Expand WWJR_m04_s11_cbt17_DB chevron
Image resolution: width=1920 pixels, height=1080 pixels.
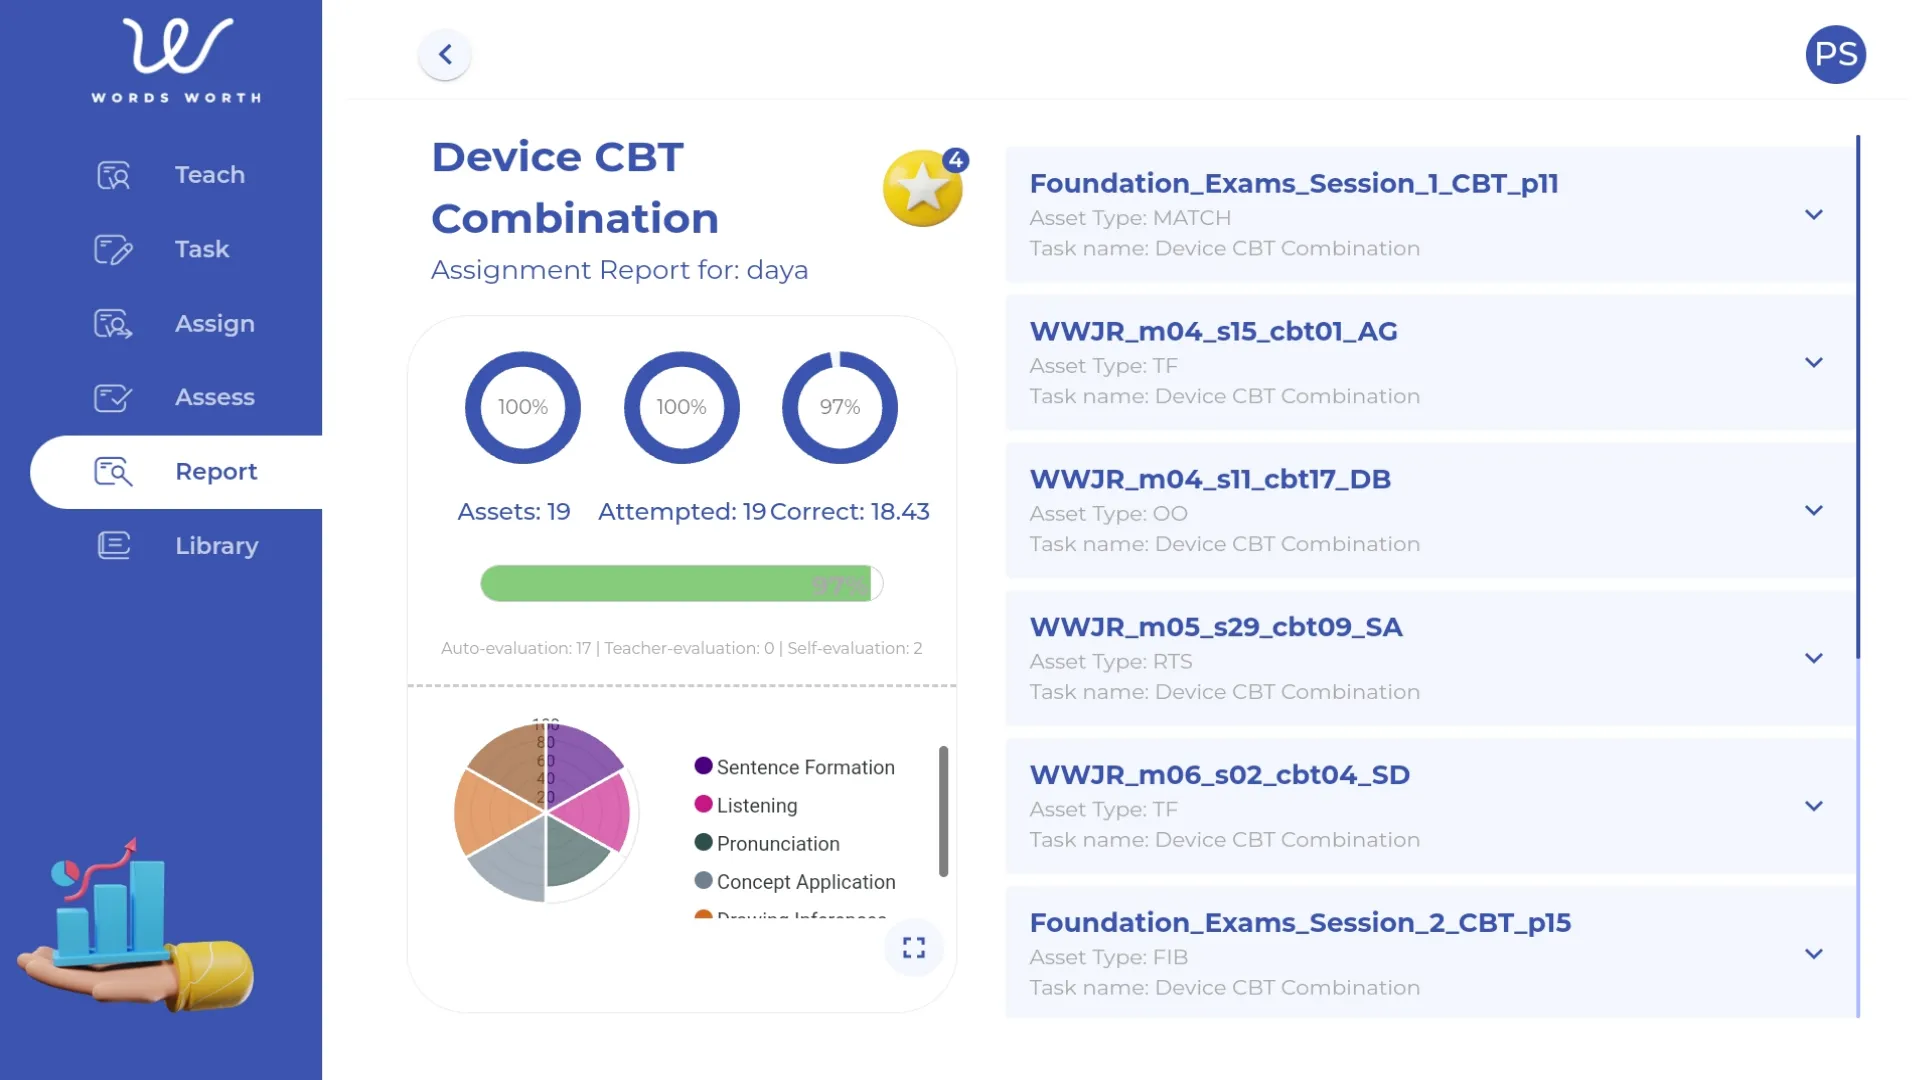point(1814,511)
